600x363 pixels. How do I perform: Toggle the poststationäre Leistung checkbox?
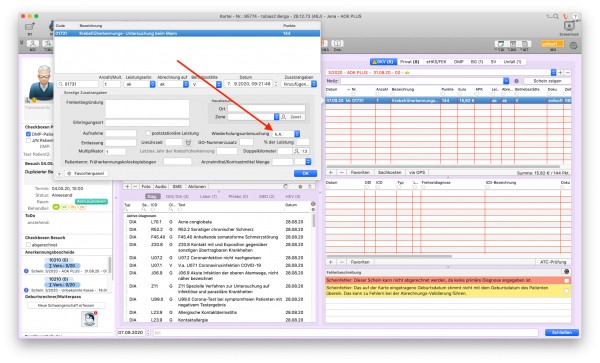(148, 133)
